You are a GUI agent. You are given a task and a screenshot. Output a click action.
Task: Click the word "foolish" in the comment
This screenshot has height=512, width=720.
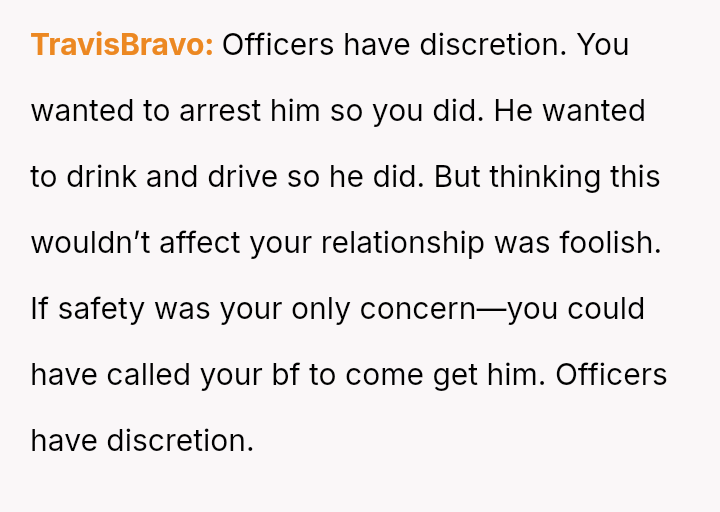[617, 243]
